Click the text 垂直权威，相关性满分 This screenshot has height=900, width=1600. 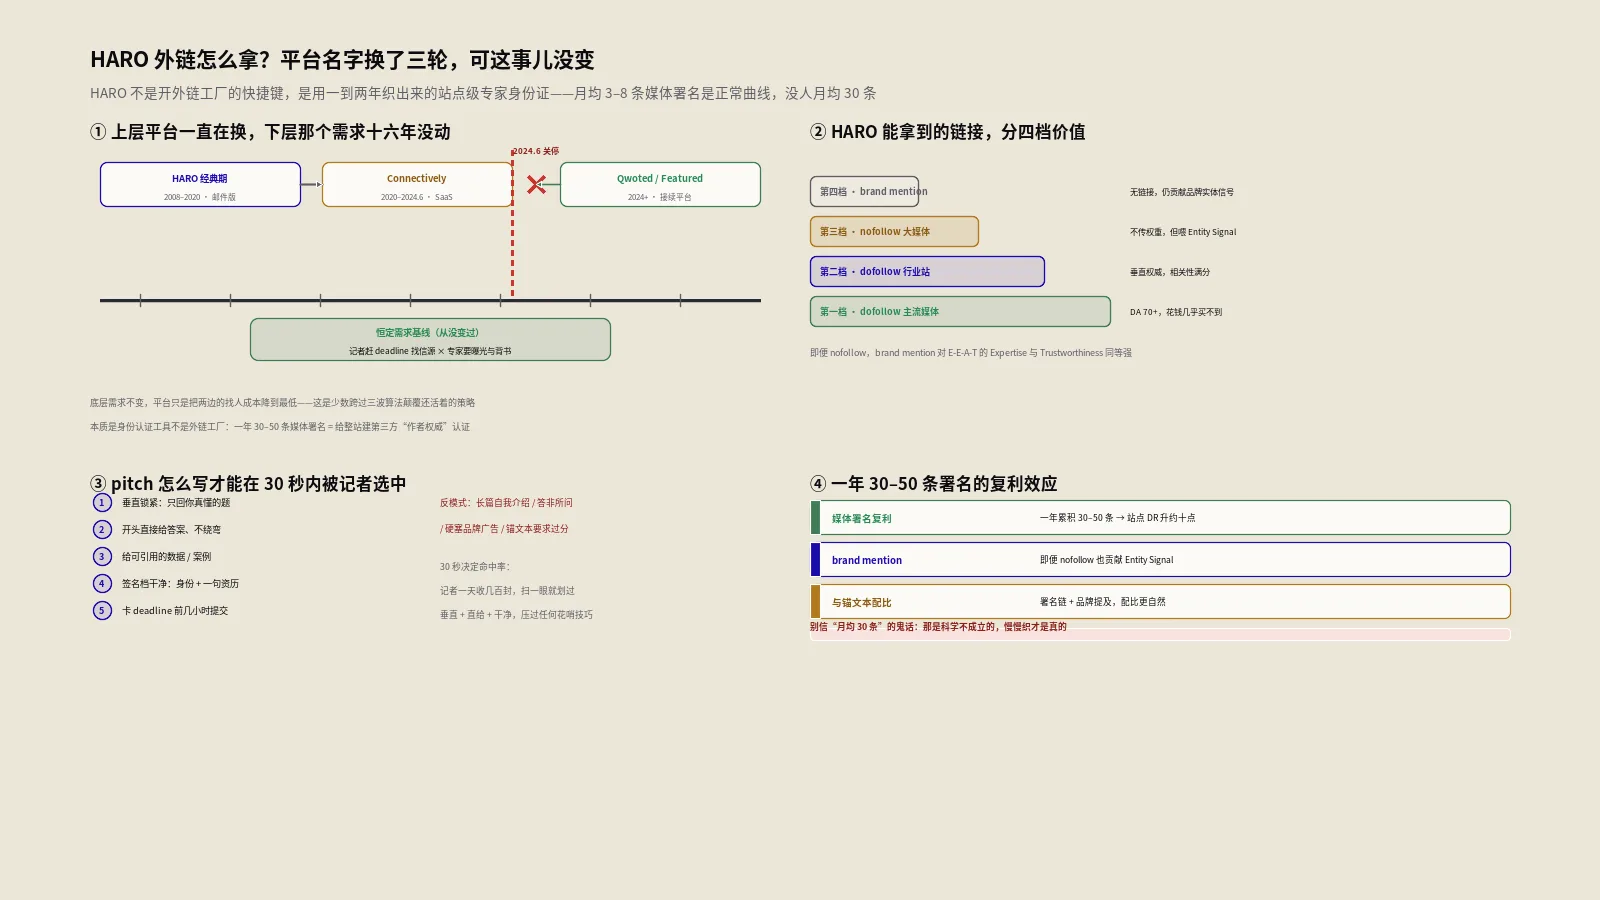coord(1170,272)
